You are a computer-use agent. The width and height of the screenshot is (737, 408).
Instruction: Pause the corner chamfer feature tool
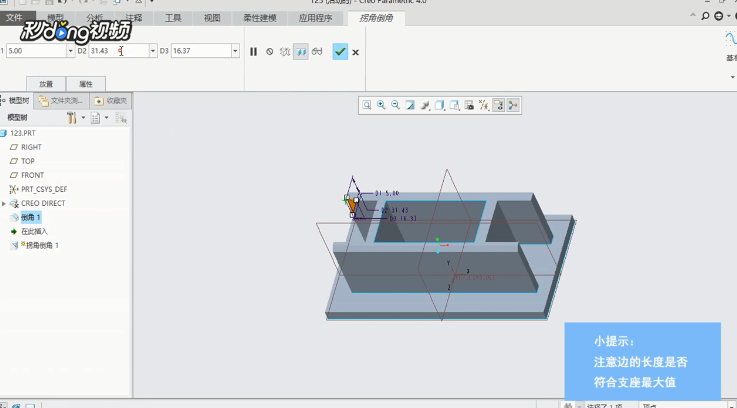click(253, 52)
